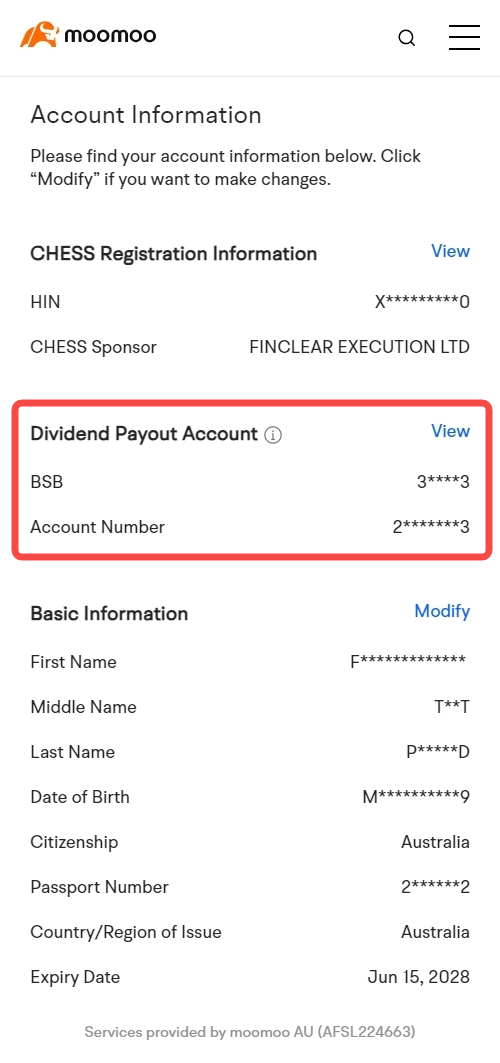Click the masked First Name value
This screenshot has width=500, height=1063.
click(x=408, y=662)
